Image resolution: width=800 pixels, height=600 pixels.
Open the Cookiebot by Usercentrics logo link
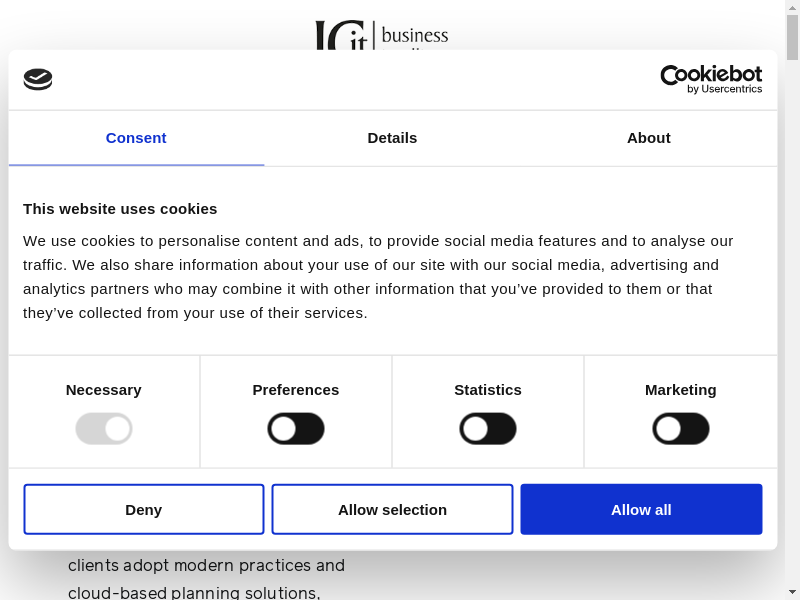pyautogui.click(x=711, y=79)
